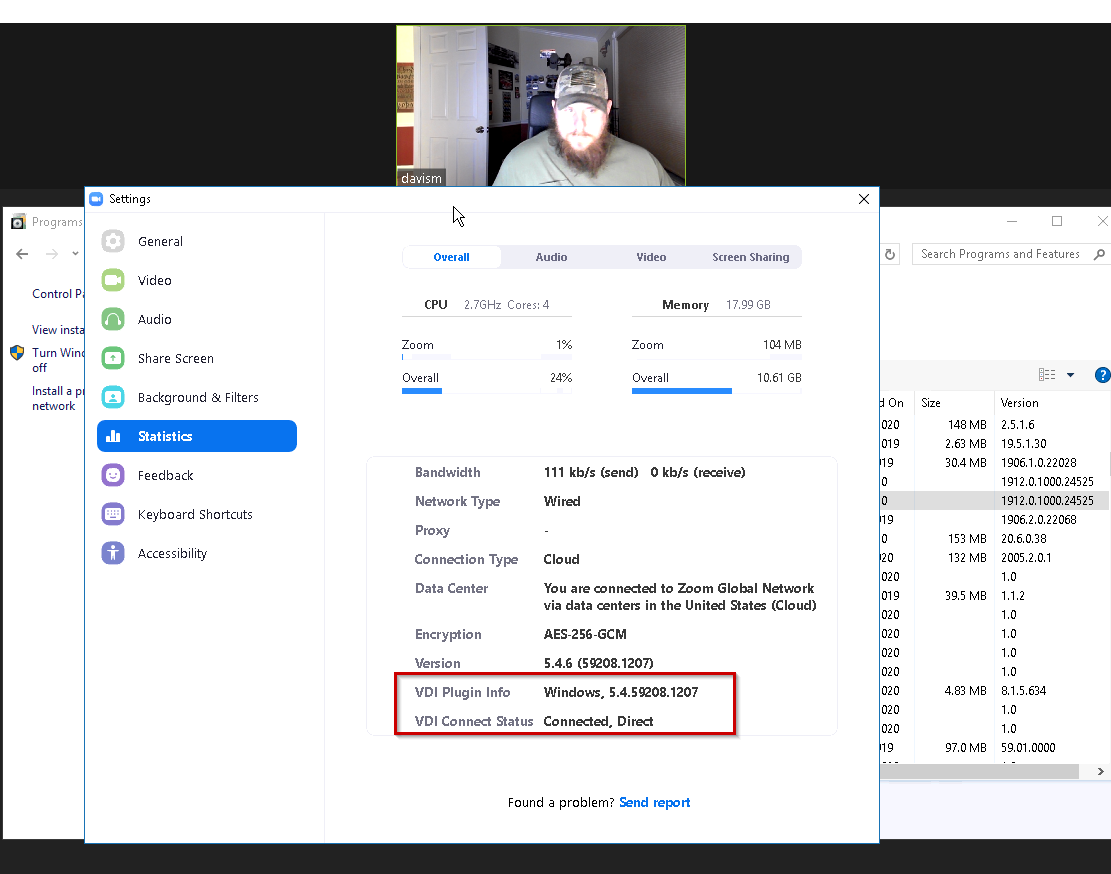Click Zoom CPU usage bar
The width and height of the screenshot is (1111, 874).
tap(487, 357)
